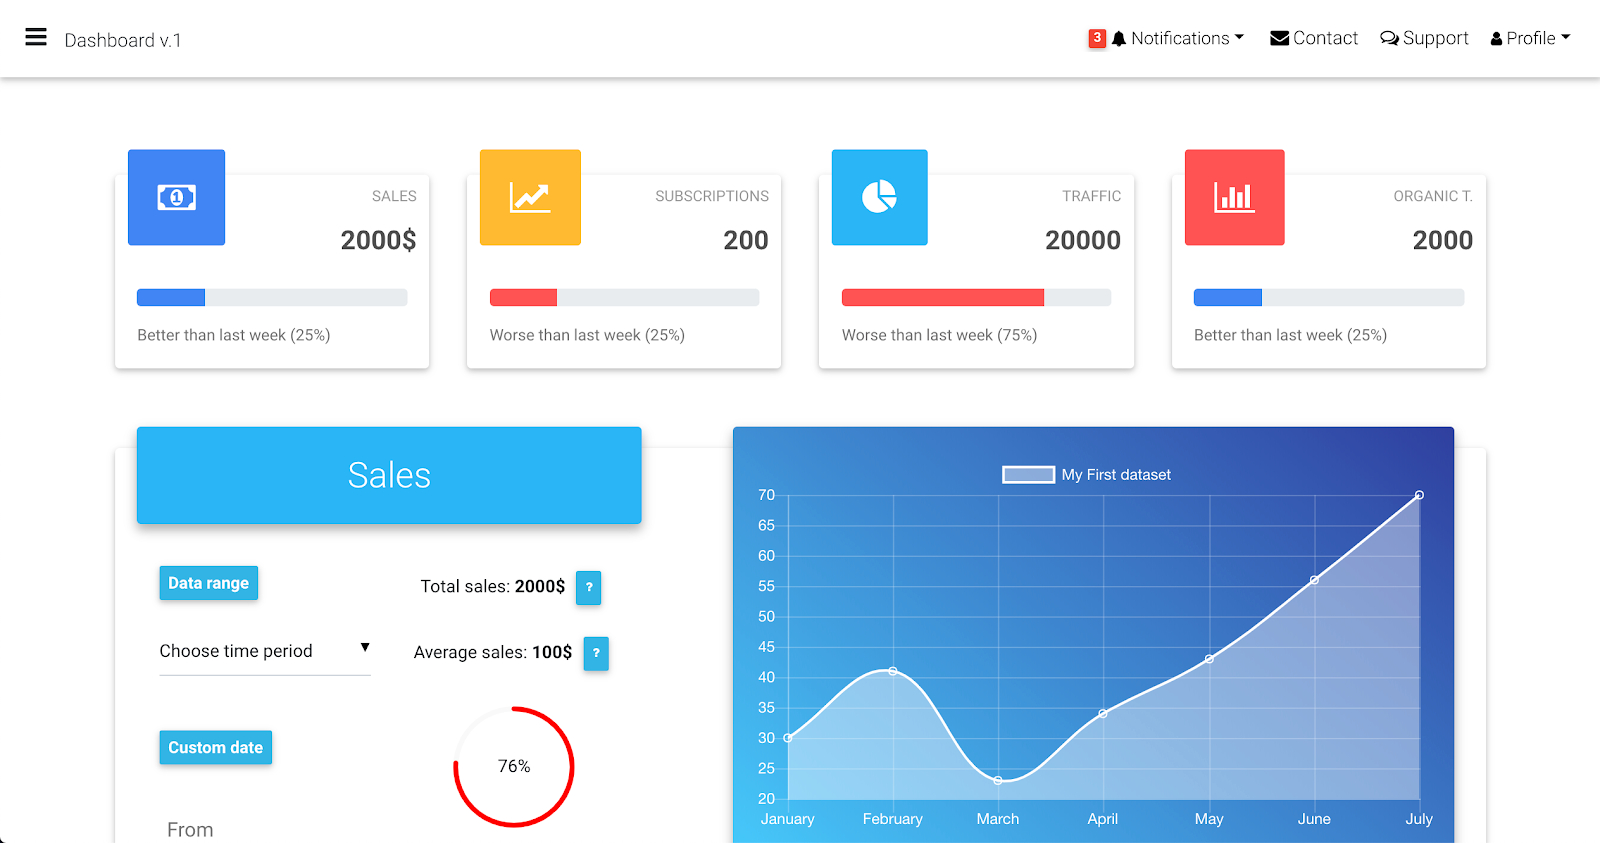Click the Traffic red progress bar

tap(943, 297)
